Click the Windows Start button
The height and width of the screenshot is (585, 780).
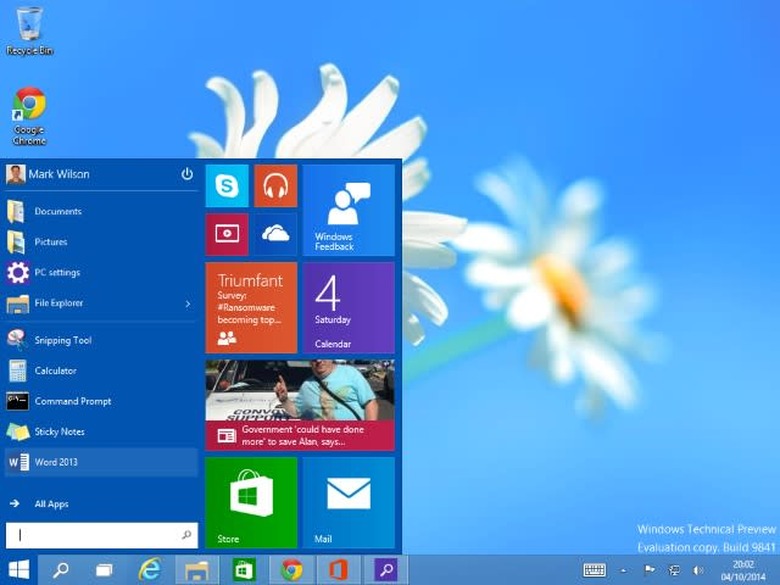coord(19,570)
